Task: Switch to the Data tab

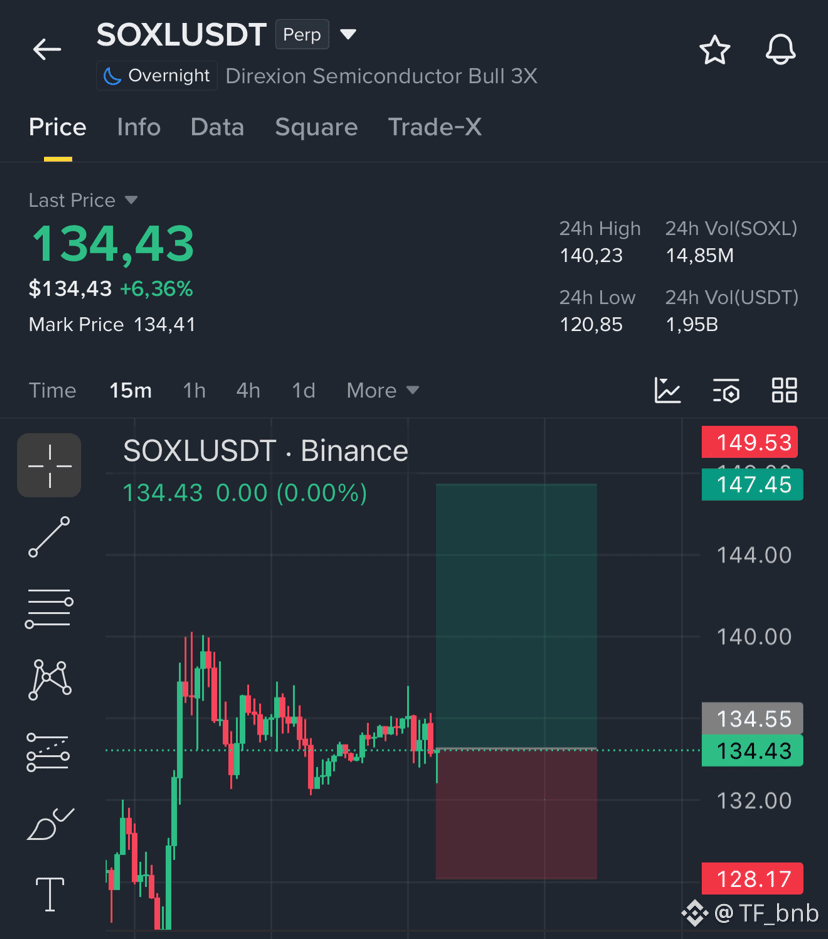Action: click(217, 127)
